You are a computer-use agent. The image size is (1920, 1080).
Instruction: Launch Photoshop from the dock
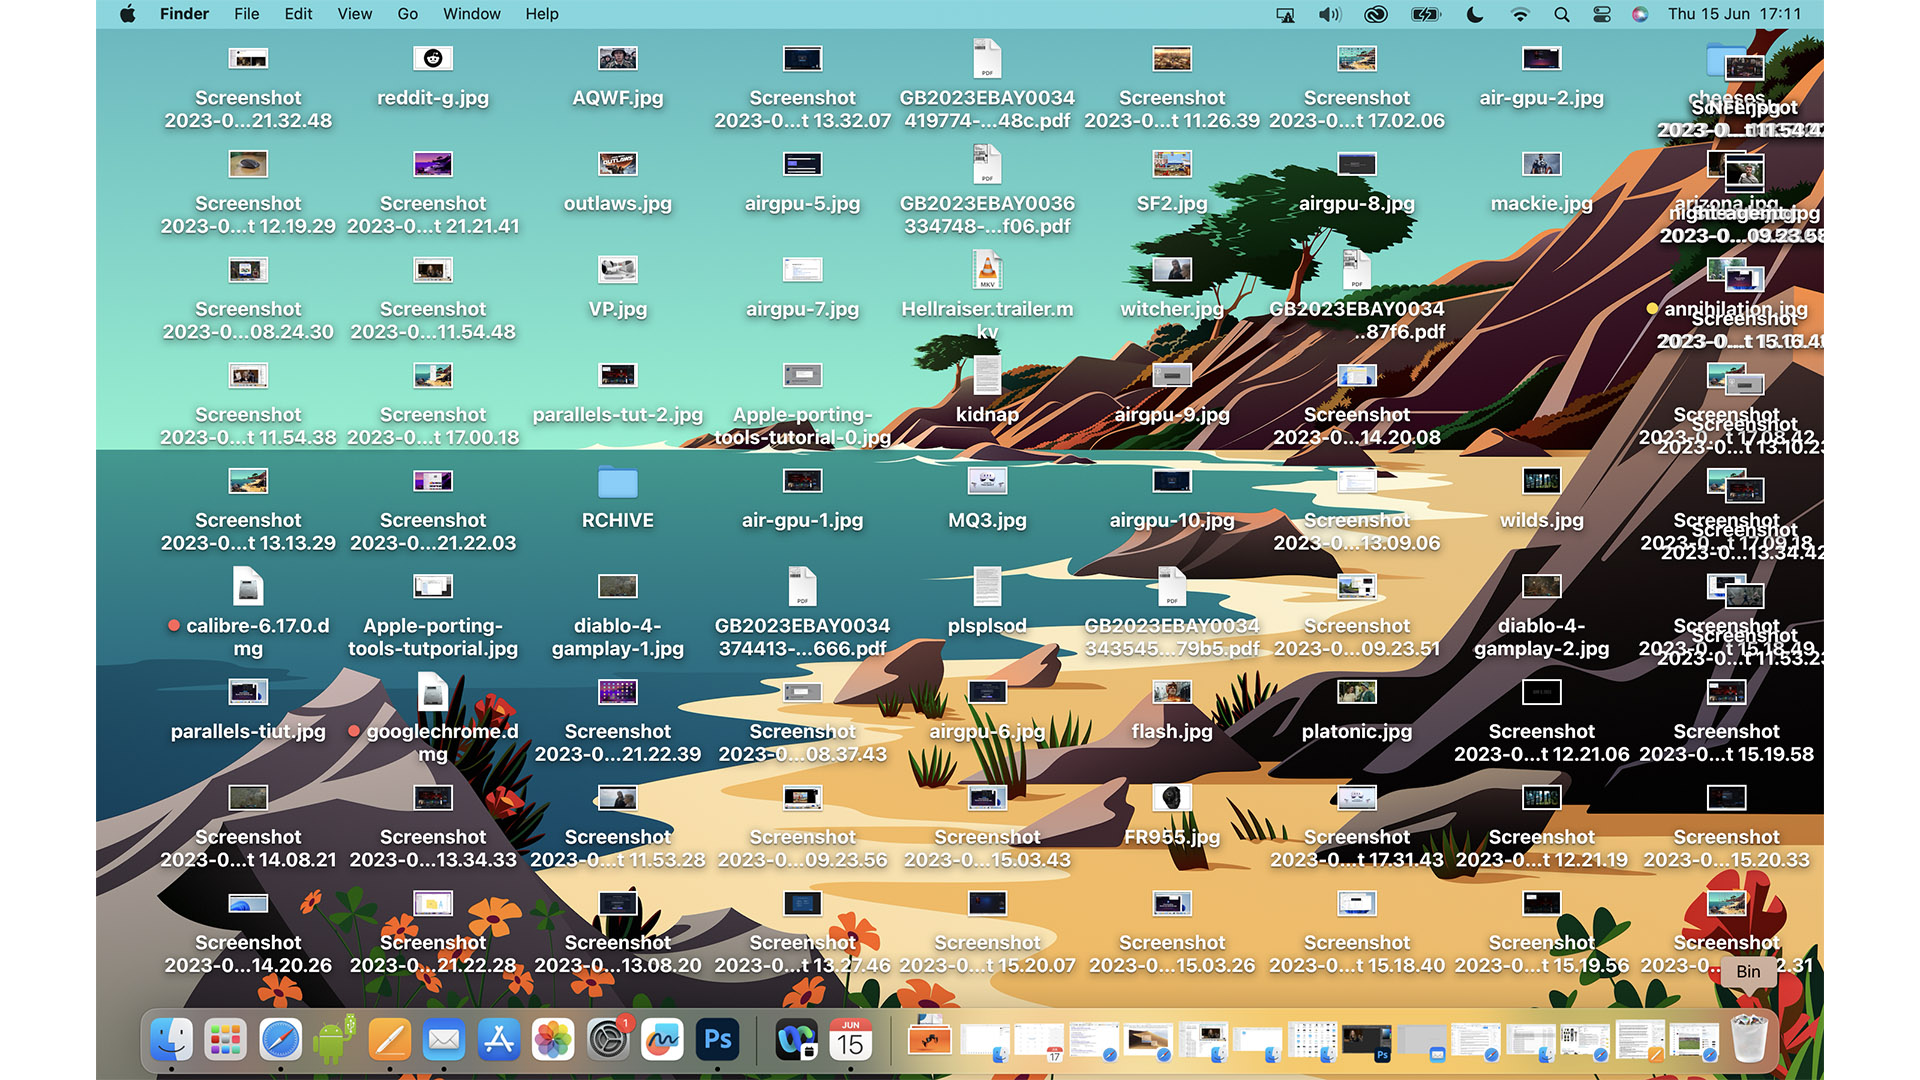[716, 1040]
